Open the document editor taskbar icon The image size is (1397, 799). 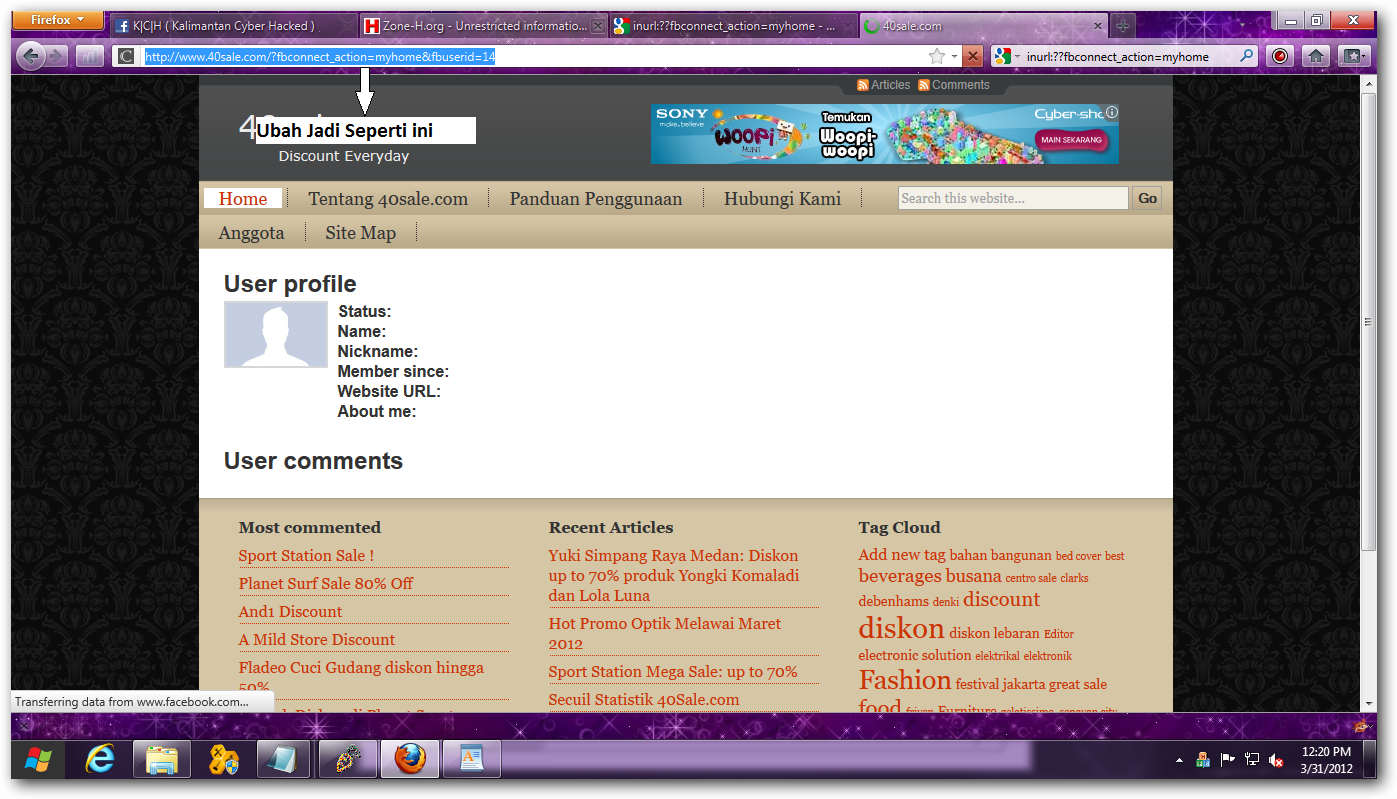[x=470, y=760]
